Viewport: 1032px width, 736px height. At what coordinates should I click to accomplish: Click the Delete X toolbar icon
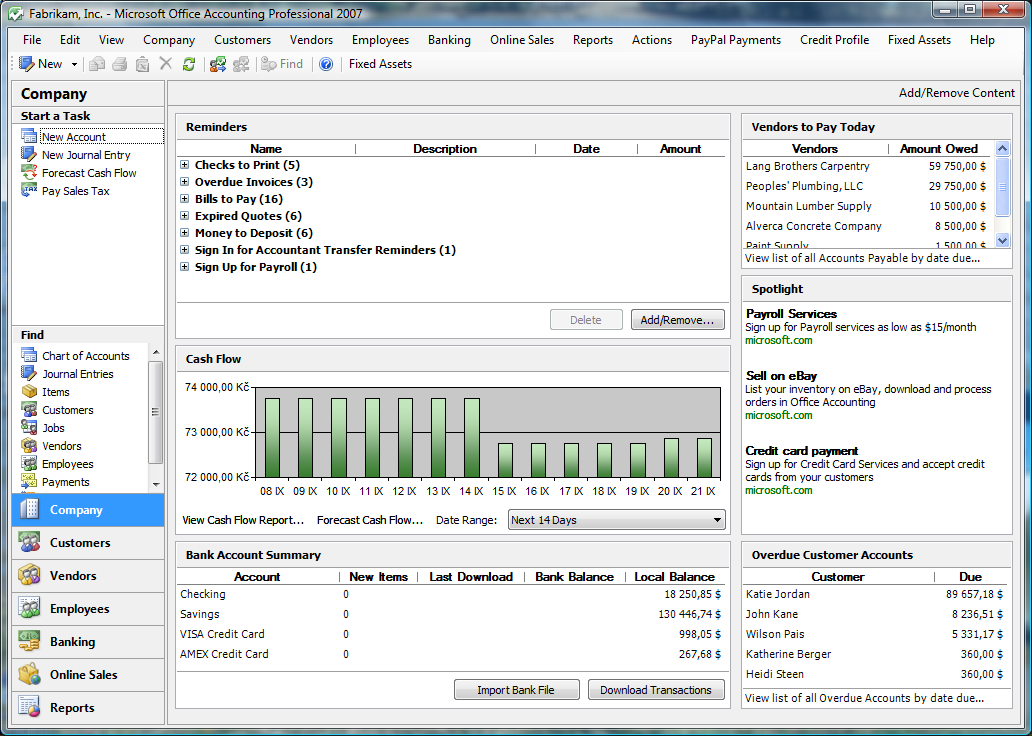click(166, 64)
